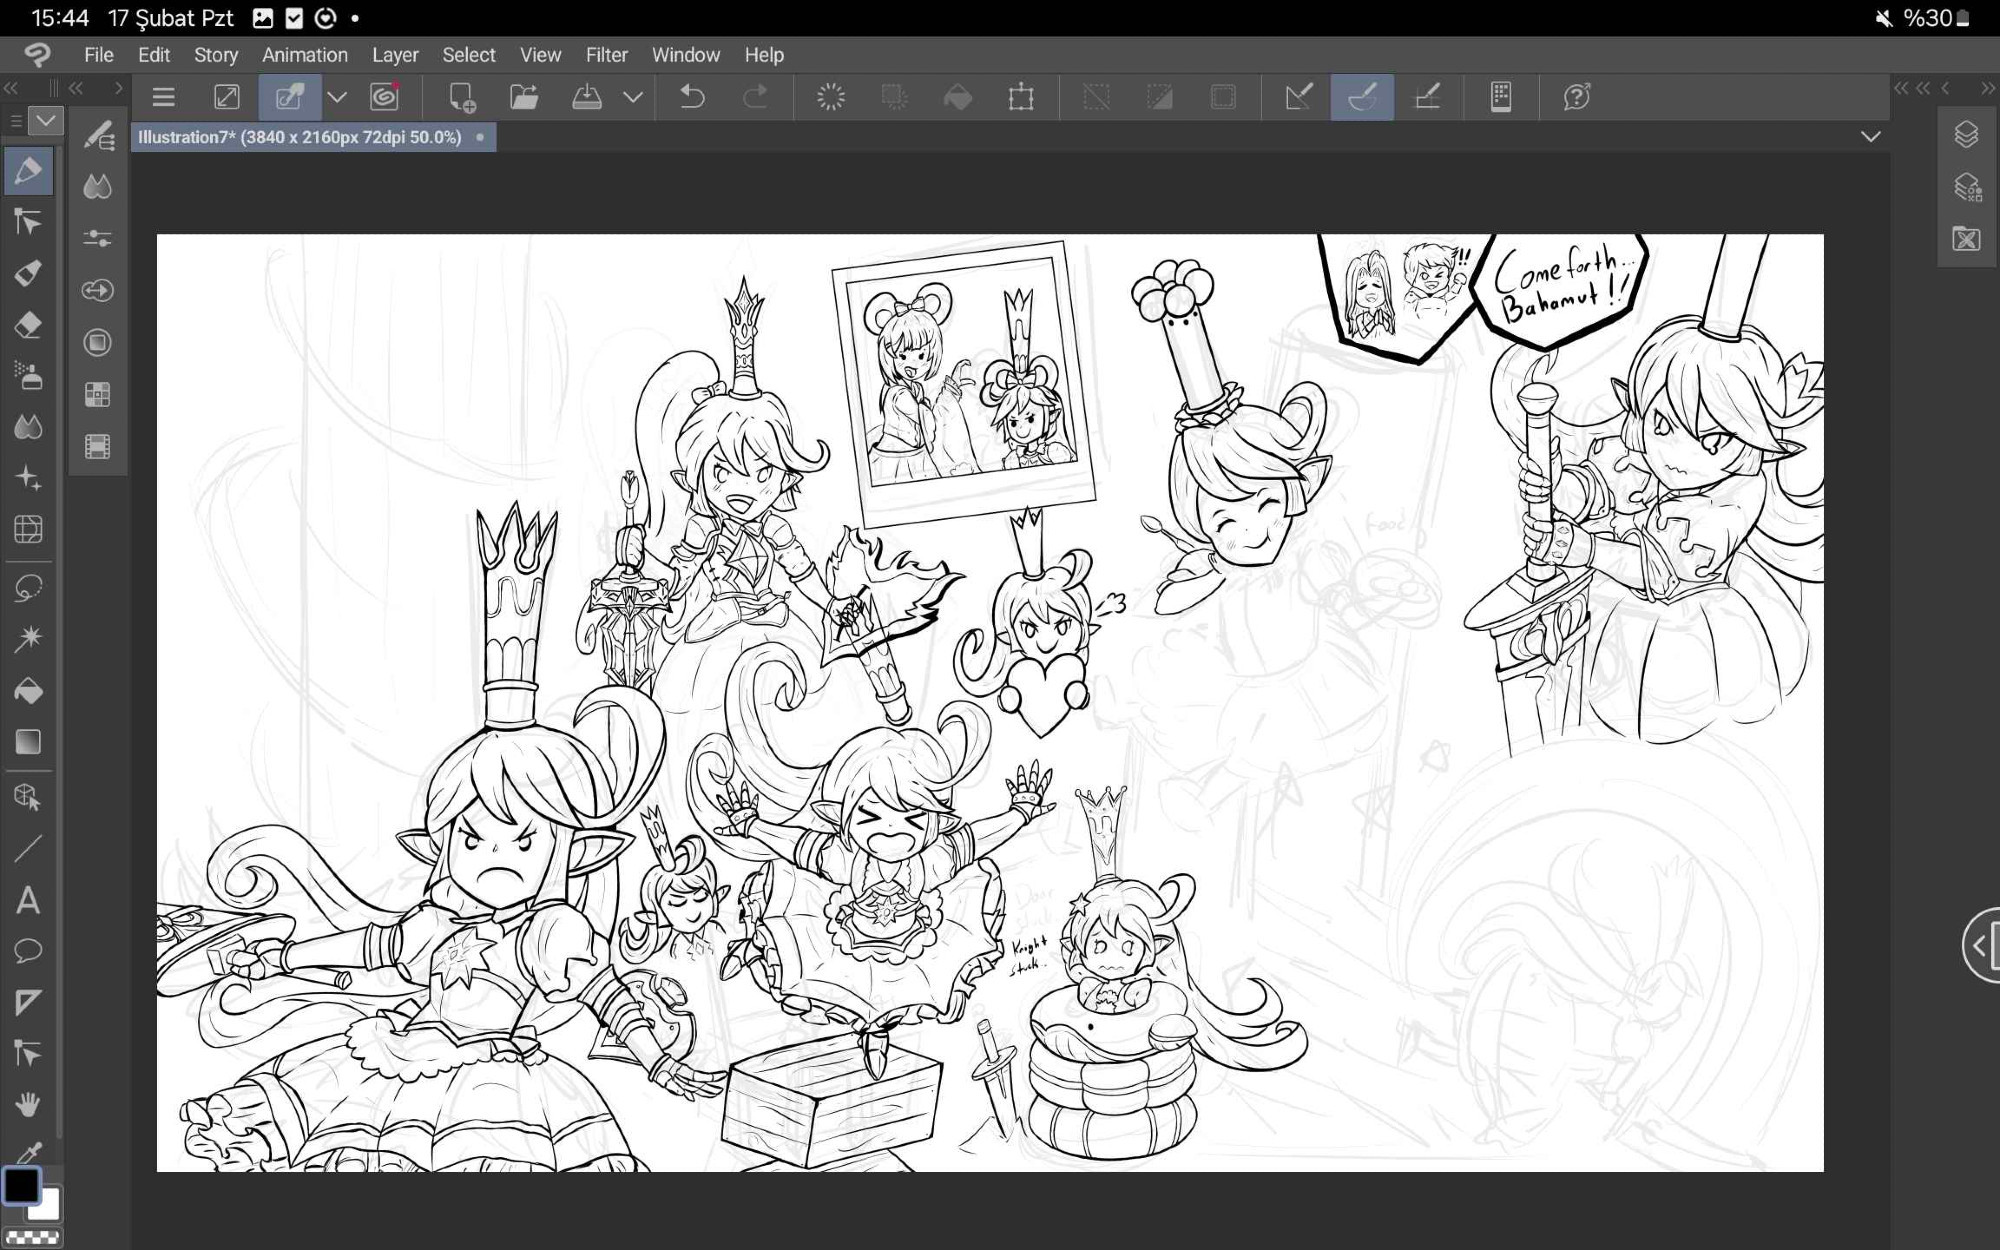Select the black main color swatch
This screenshot has width=2000, height=1250.
click(21, 1186)
